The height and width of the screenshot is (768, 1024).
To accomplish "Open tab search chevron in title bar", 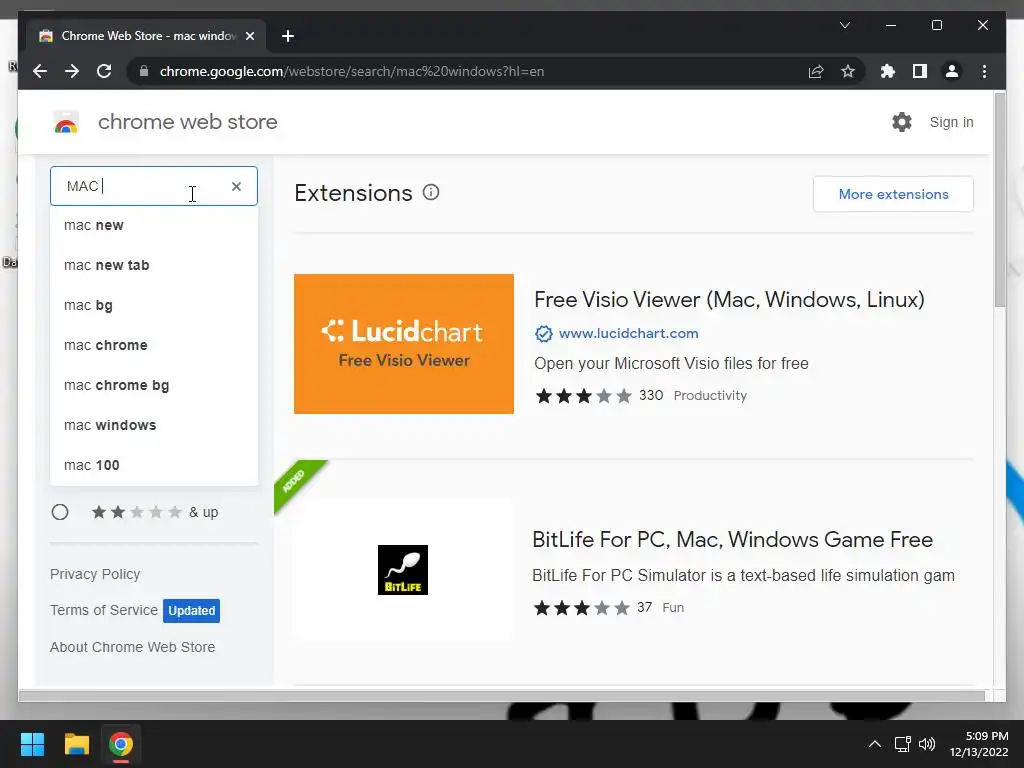I will (845, 25).
